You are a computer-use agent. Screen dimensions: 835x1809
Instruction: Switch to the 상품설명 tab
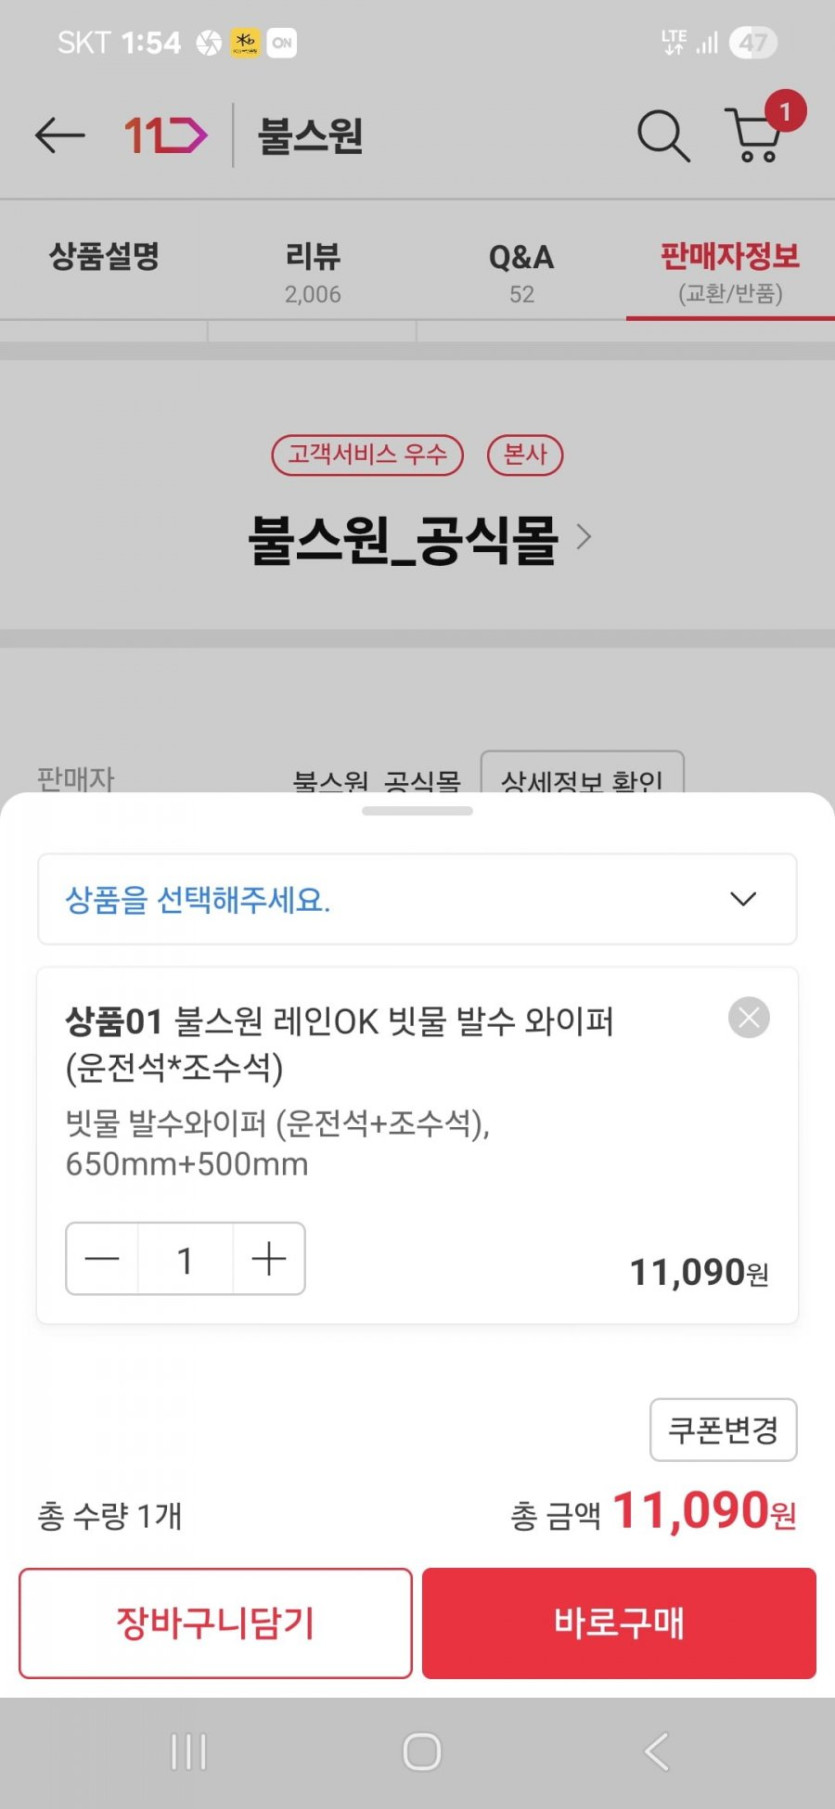[104, 258]
